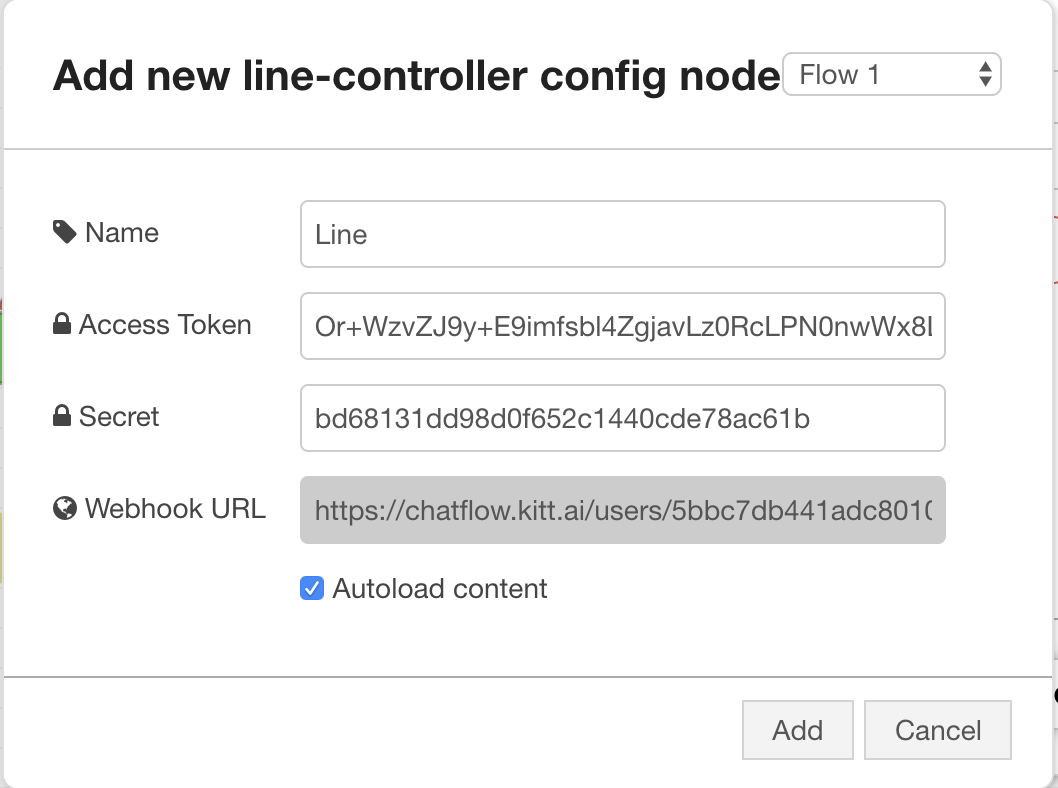Click the Name label text

(x=122, y=233)
